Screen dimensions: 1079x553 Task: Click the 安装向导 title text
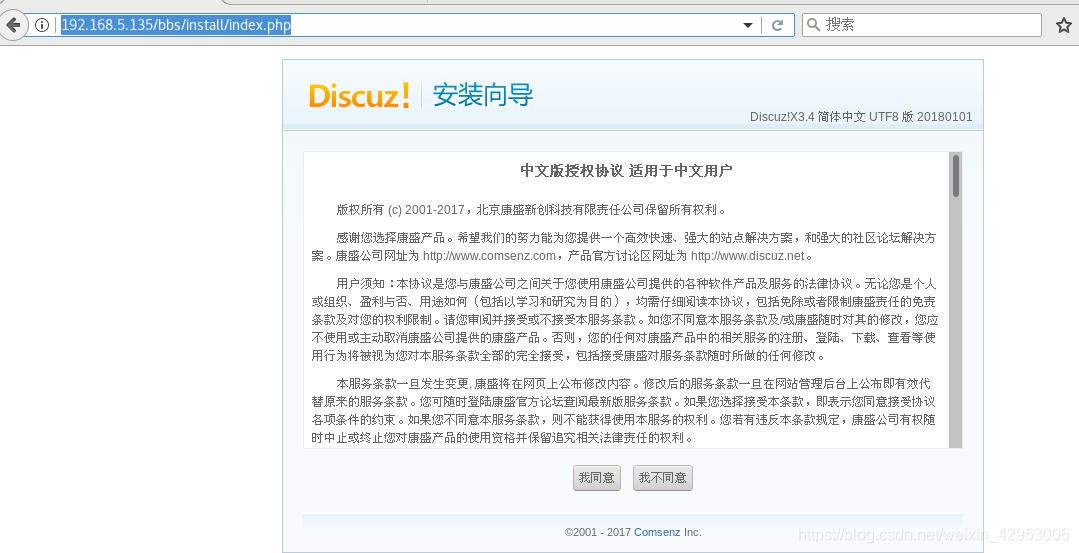coord(483,95)
